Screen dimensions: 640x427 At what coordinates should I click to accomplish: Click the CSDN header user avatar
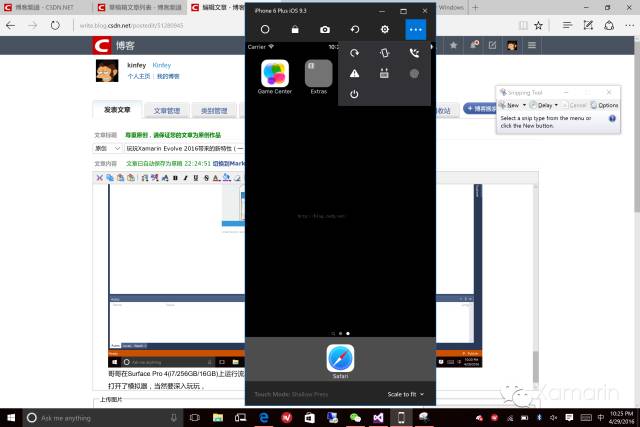pyautogui.click(x=512, y=45)
